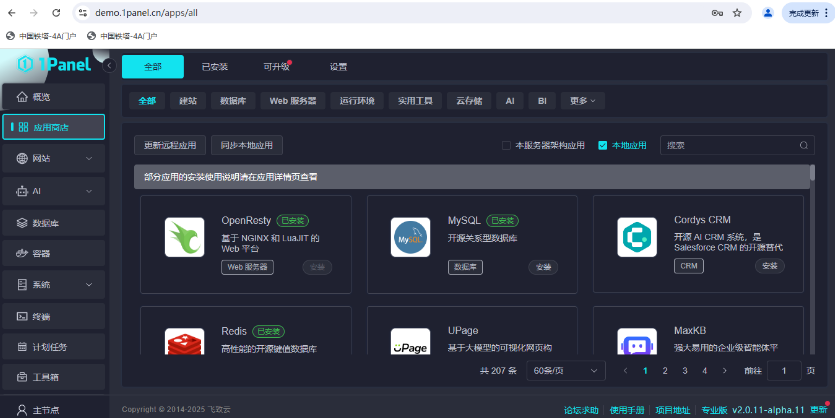
Task: Click the OpenResty app logo
Action: tap(184, 237)
